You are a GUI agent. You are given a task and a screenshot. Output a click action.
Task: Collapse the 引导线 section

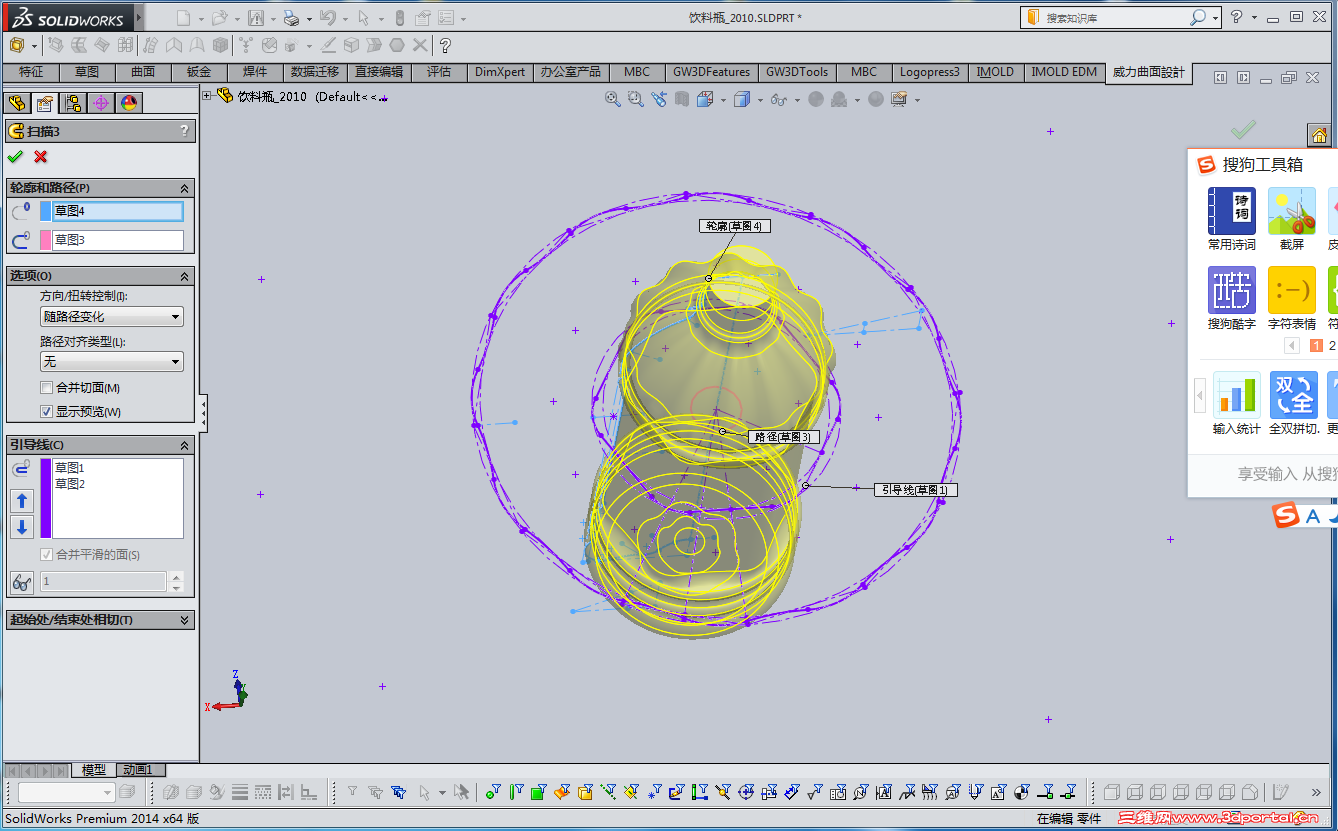pos(185,445)
